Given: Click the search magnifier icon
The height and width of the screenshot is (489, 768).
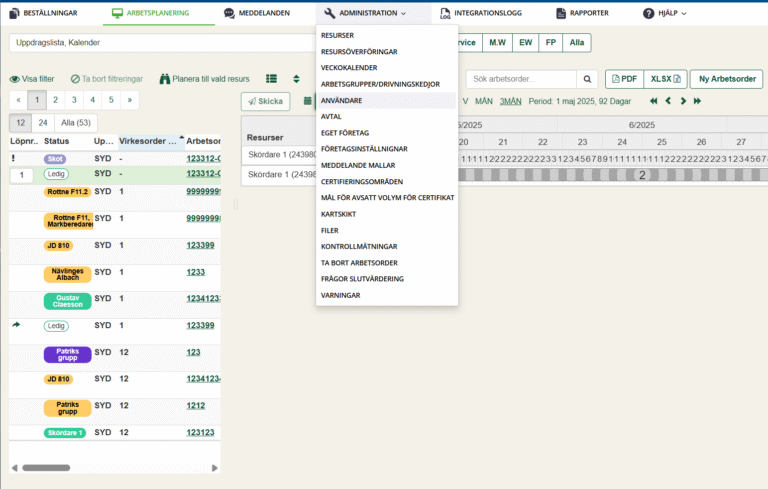Looking at the screenshot, I should point(590,79).
